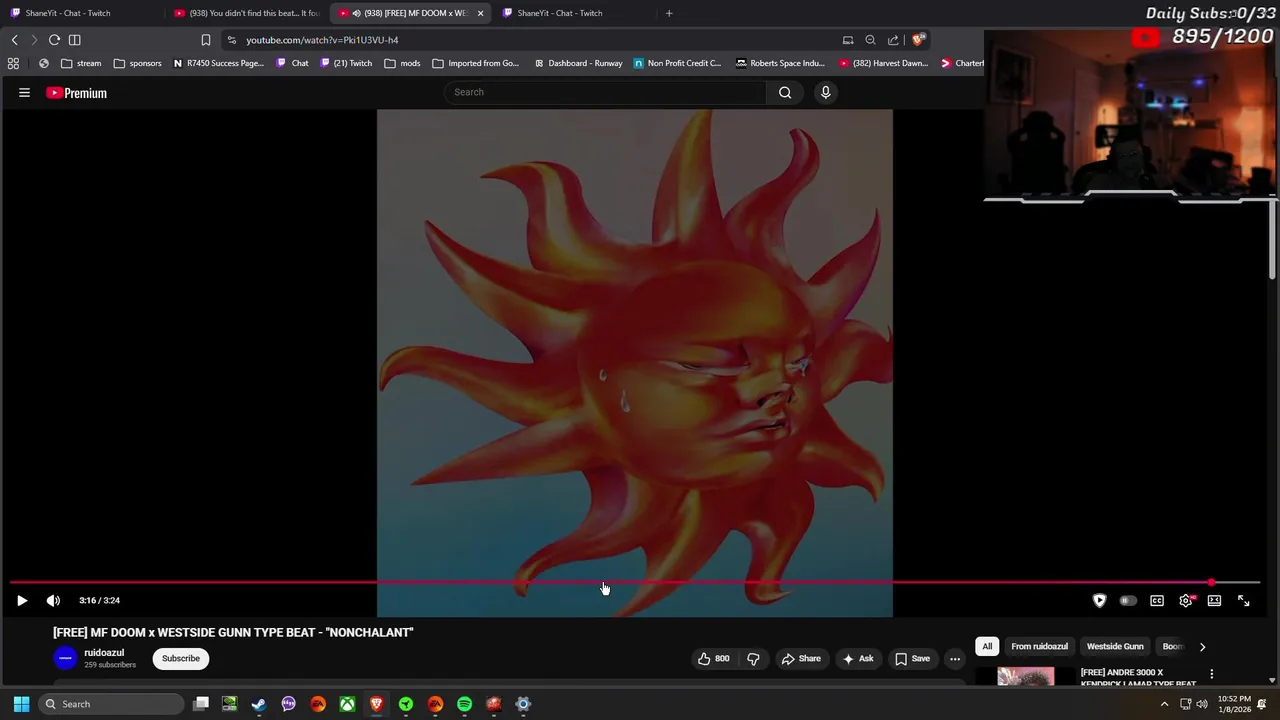Open Brave browser taskbar icon
The width and height of the screenshot is (1280, 720).
coord(376,704)
